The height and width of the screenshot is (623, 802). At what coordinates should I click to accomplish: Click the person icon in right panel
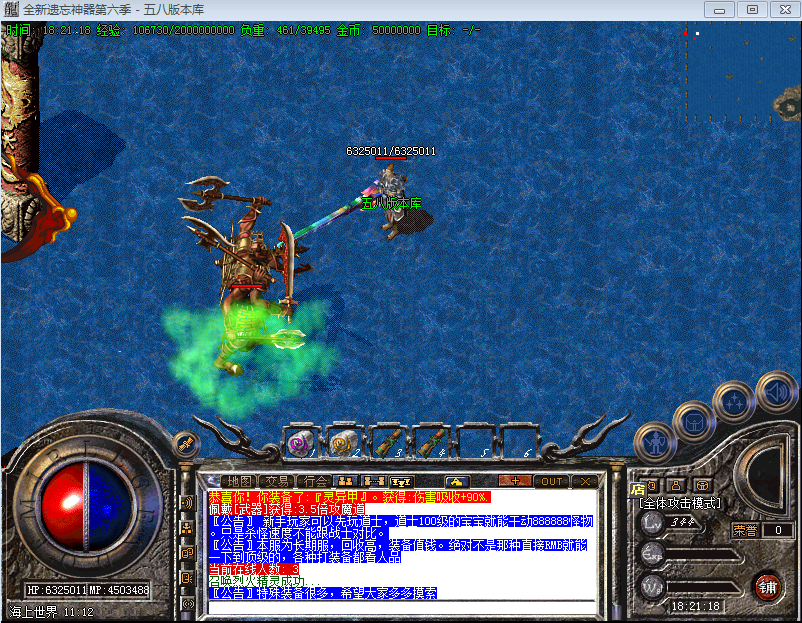pos(676,485)
